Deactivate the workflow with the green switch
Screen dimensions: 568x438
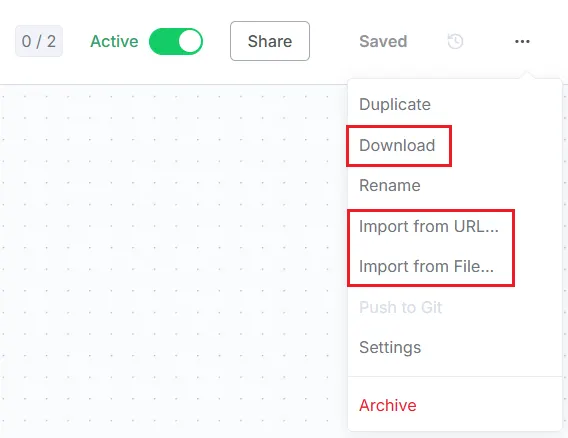tap(176, 41)
